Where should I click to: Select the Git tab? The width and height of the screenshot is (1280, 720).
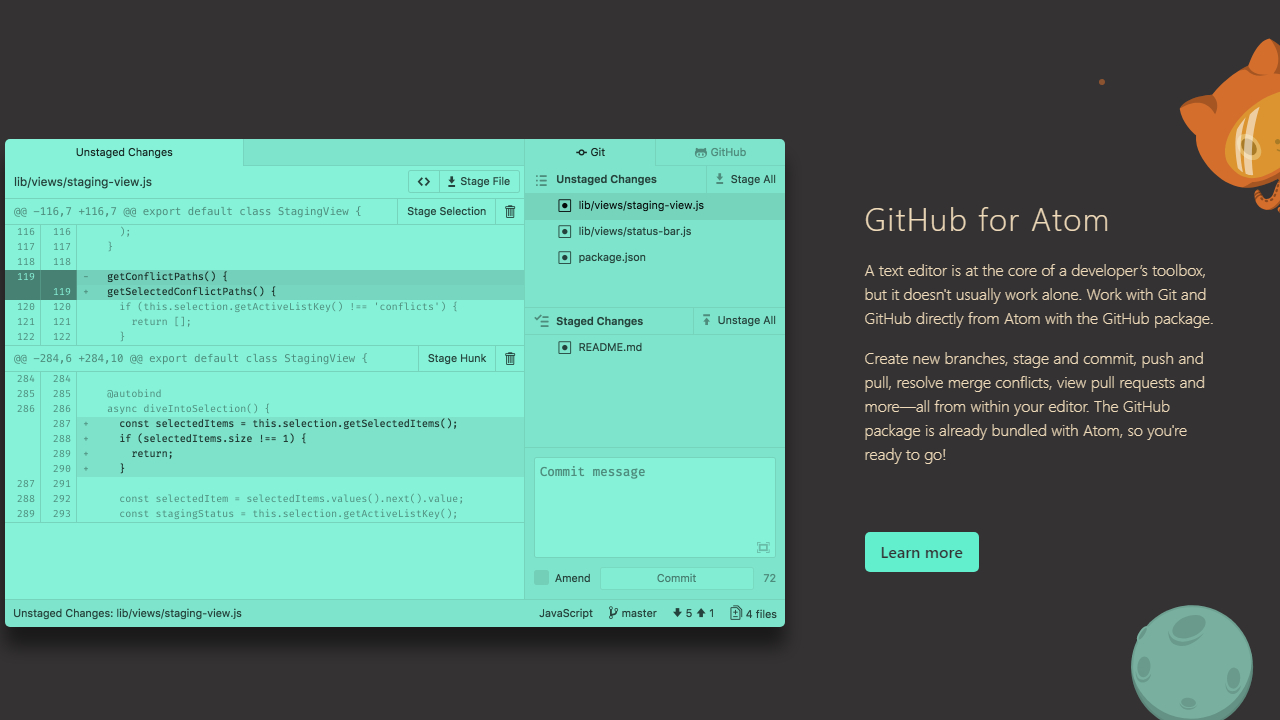[590, 152]
